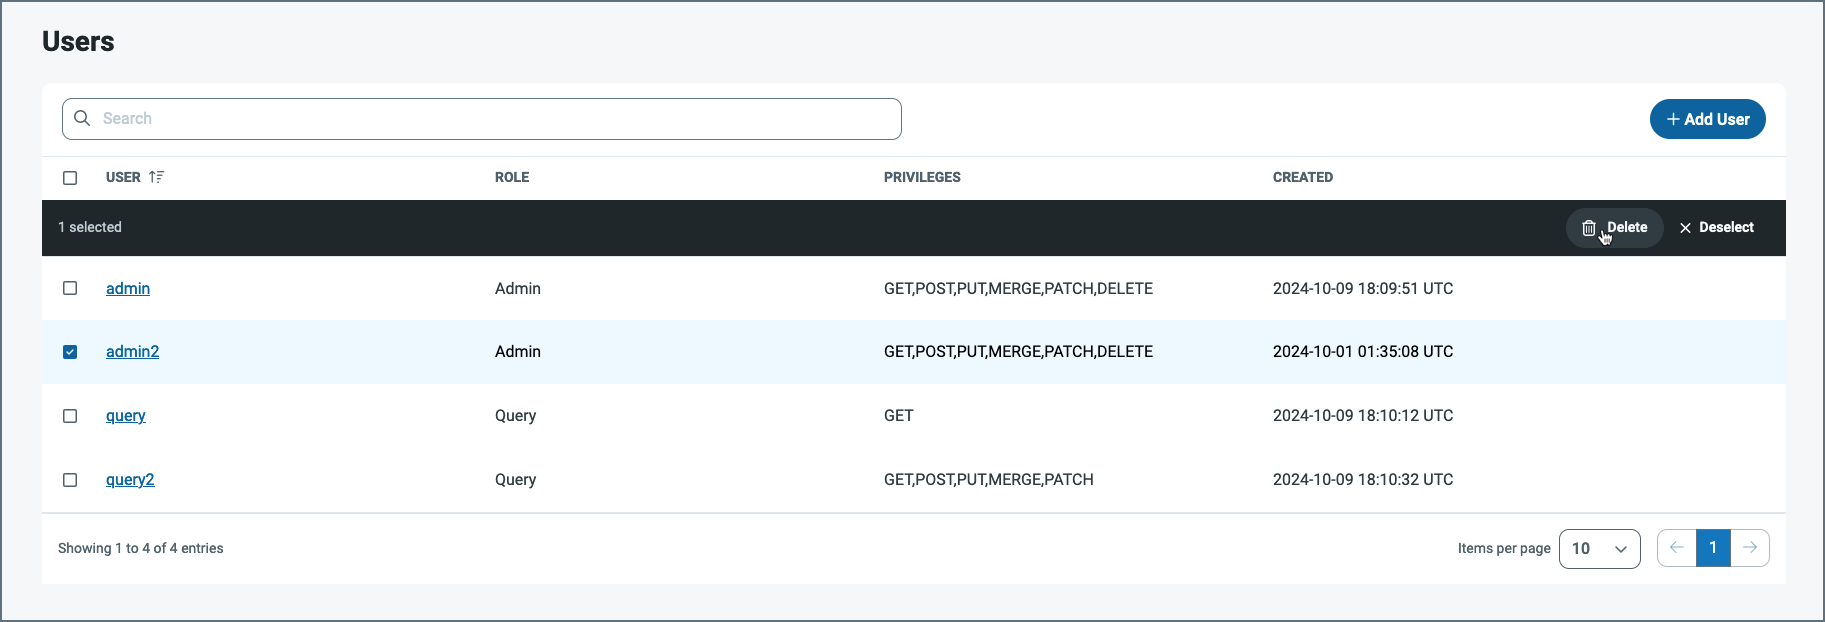Click the X icon to deselect

[x=1685, y=228]
